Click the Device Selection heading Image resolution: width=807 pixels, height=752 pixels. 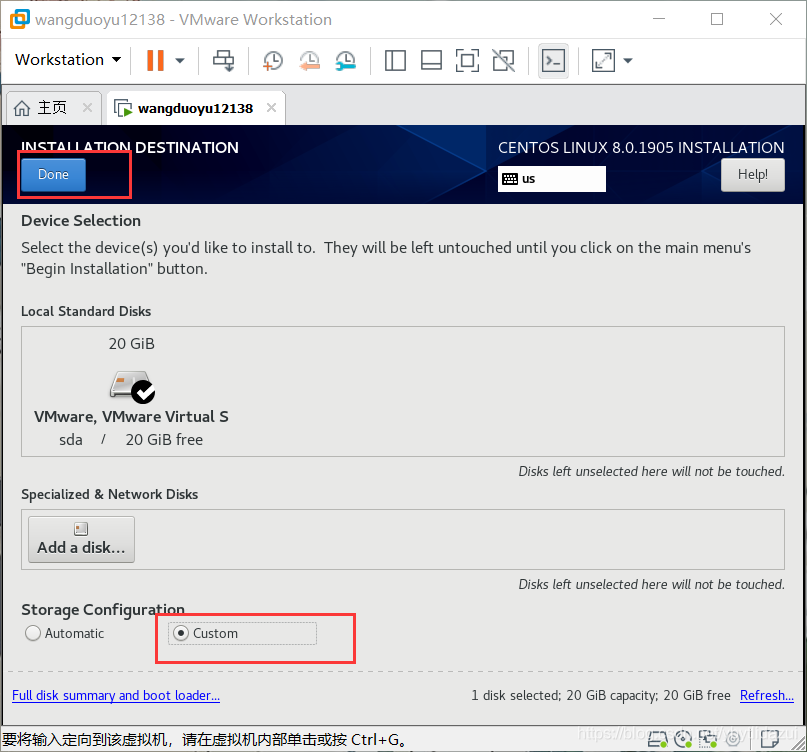click(81, 221)
